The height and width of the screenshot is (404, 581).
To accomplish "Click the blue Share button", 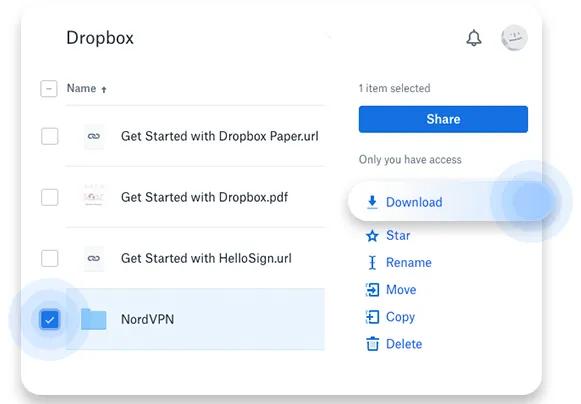I will point(443,119).
